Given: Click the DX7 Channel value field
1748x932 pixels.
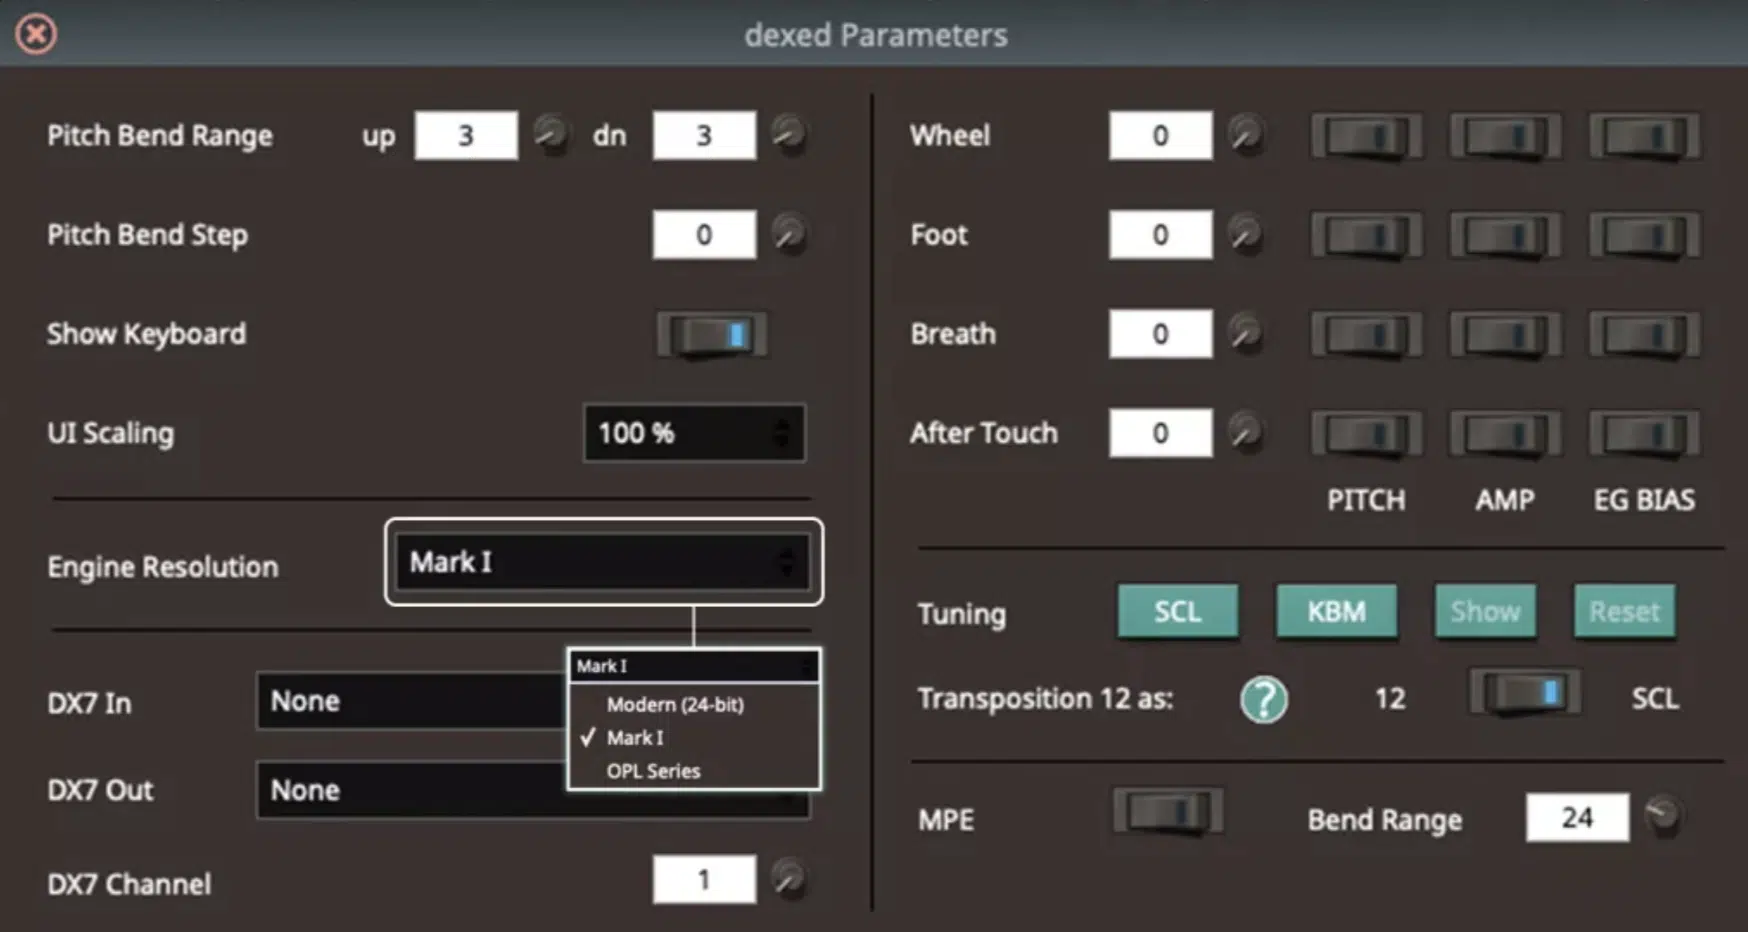Looking at the screenshot, I should [704, 879].
